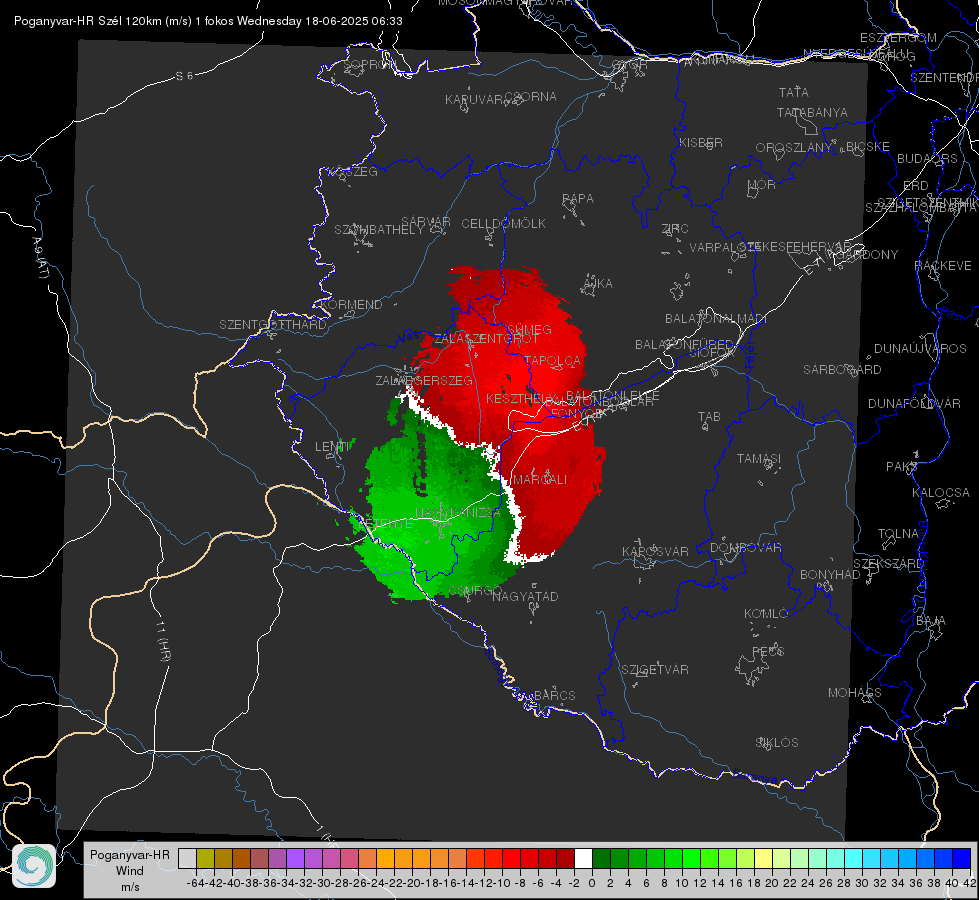Click the LENTI town label

(332, 446)
